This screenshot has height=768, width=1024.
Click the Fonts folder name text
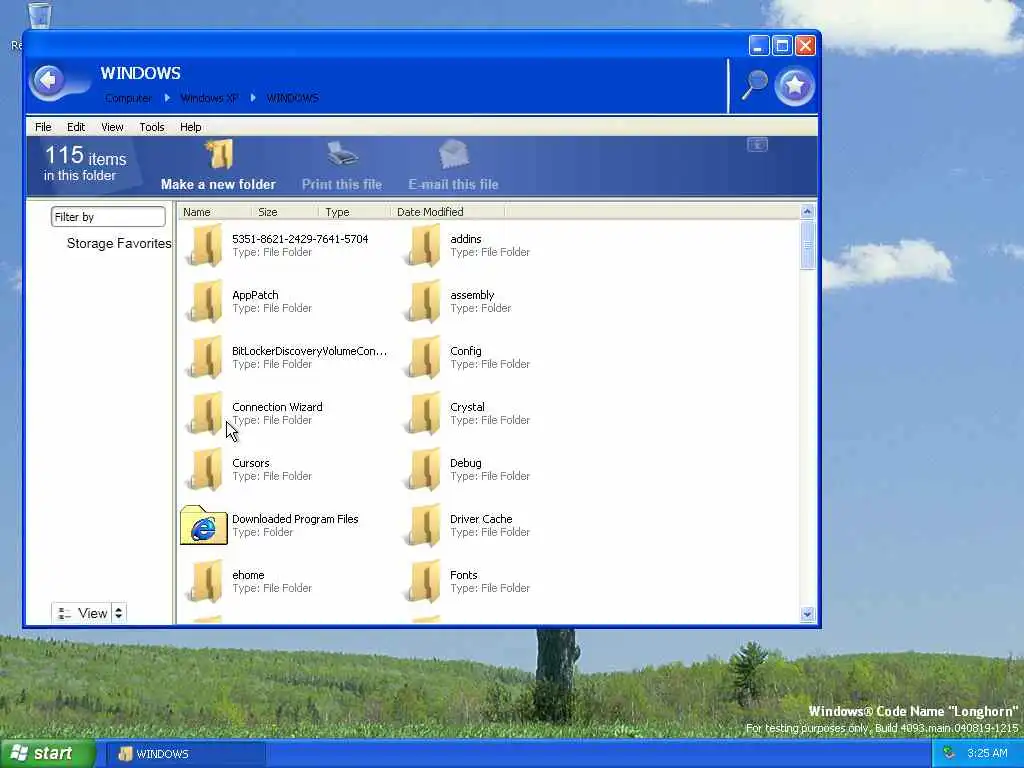tap(464, 575)
